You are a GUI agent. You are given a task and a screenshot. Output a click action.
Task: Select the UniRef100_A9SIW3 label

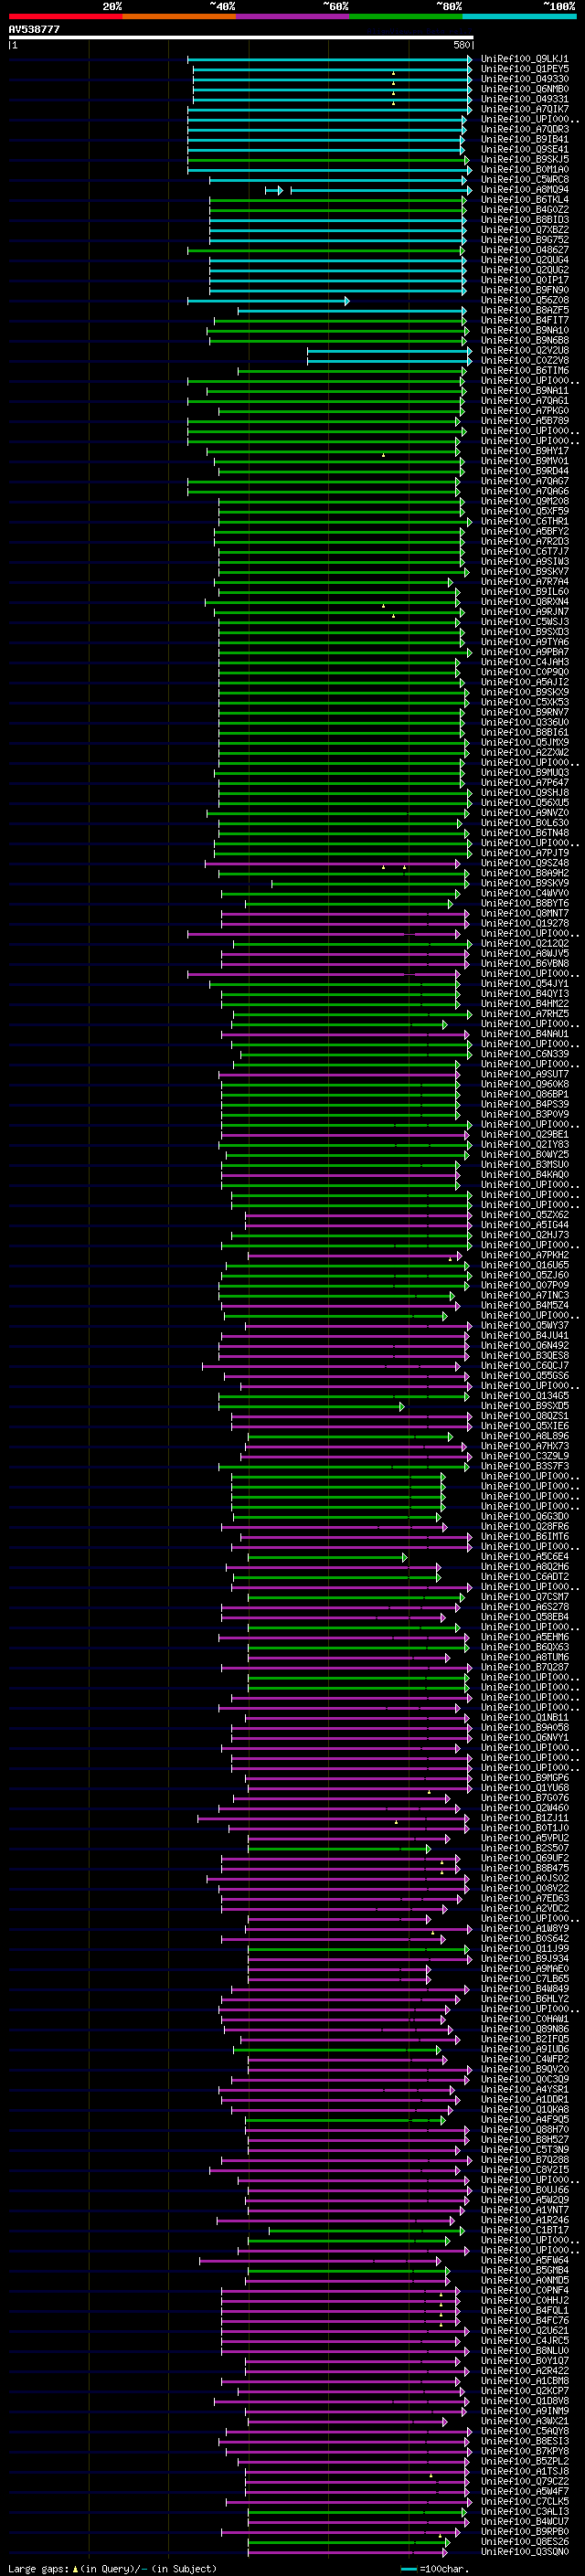(524, 561)
